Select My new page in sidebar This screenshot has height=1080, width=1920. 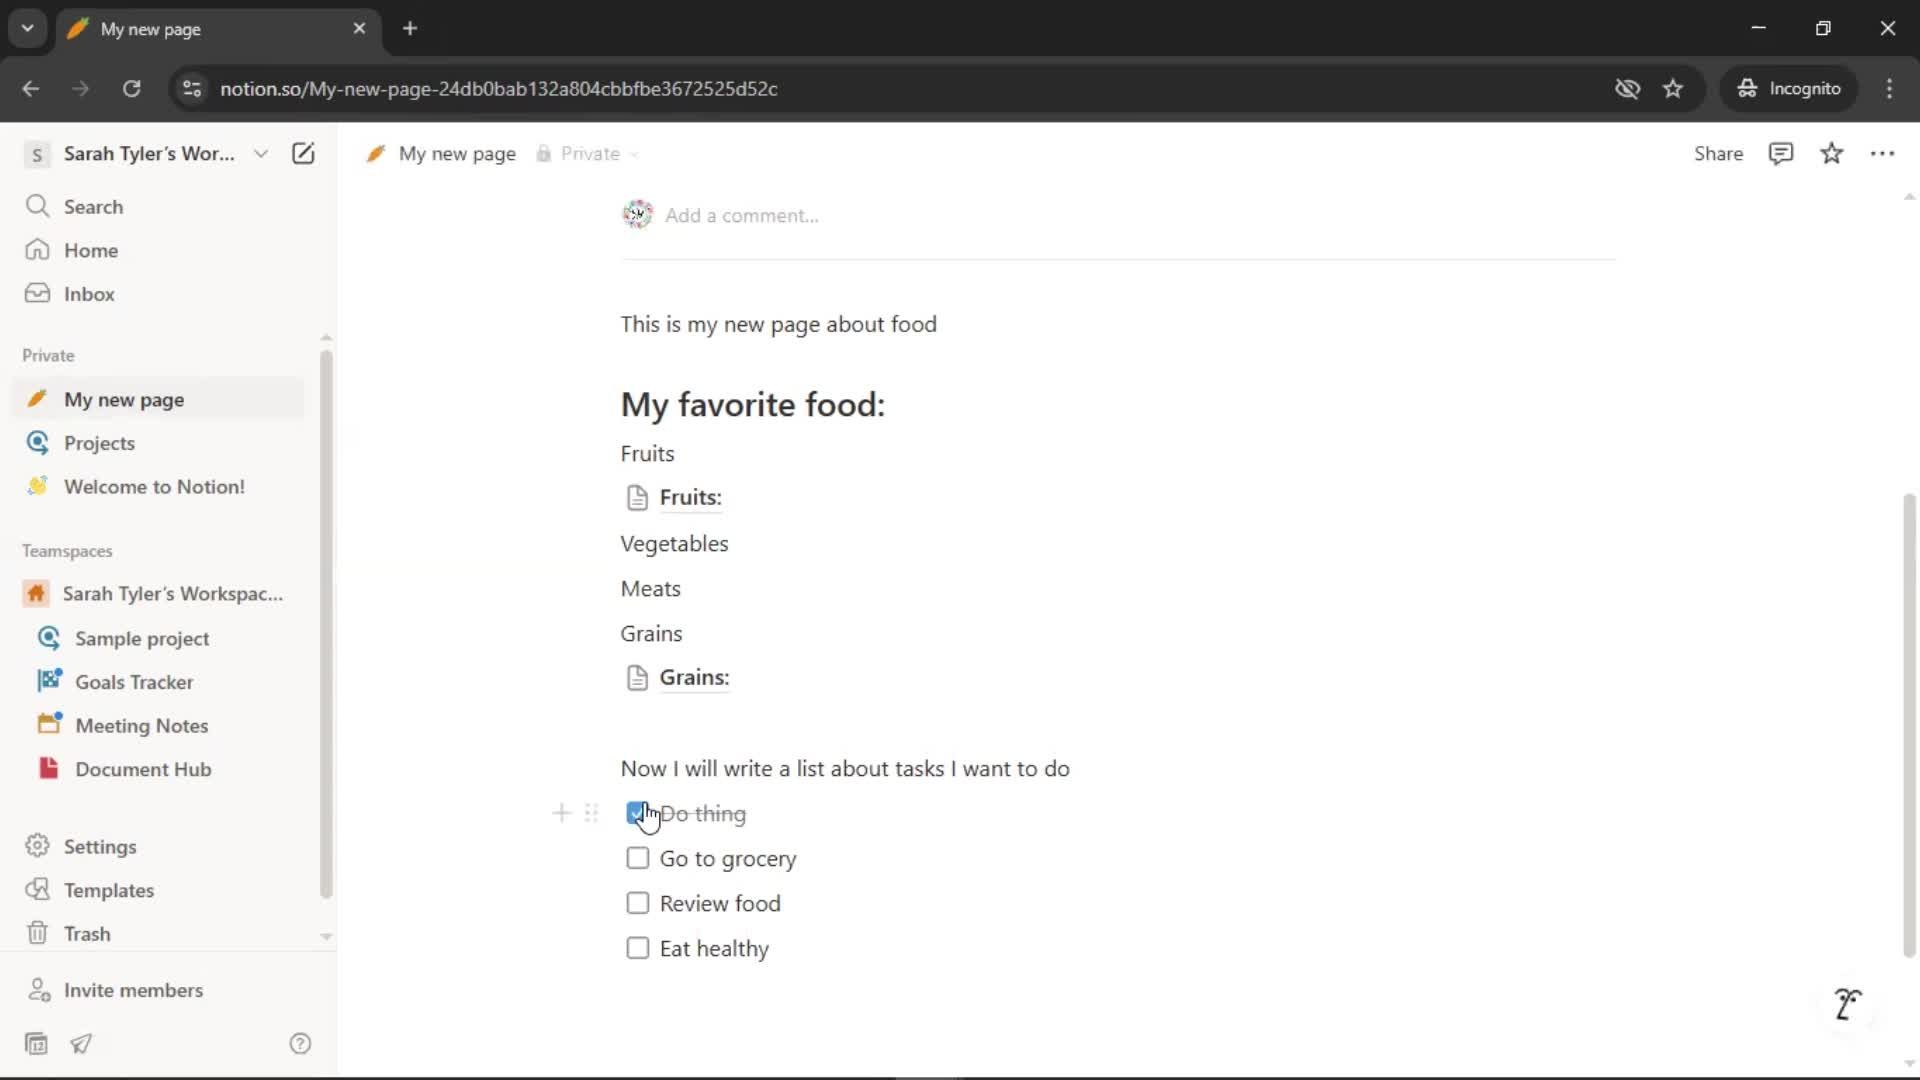160,399
